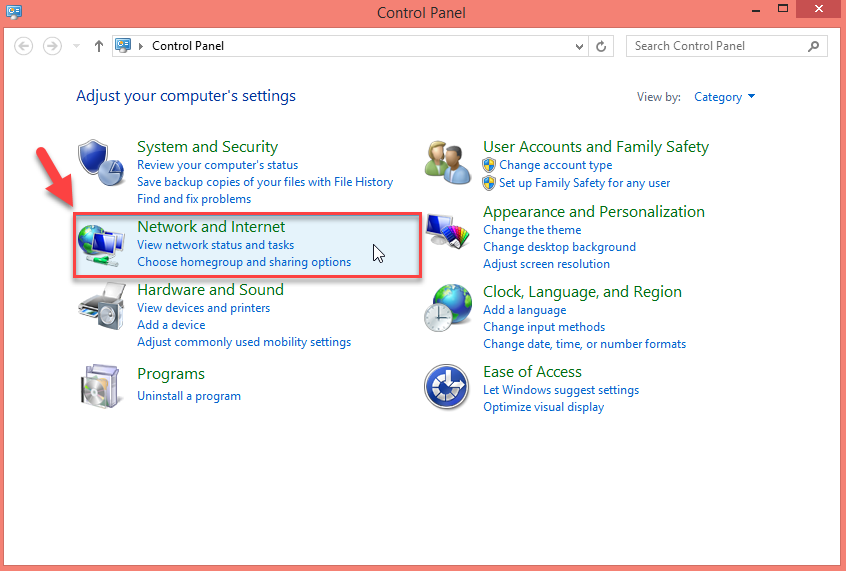Open Adjust screen resolution link
846x571 pixels.
pos(546,264)
